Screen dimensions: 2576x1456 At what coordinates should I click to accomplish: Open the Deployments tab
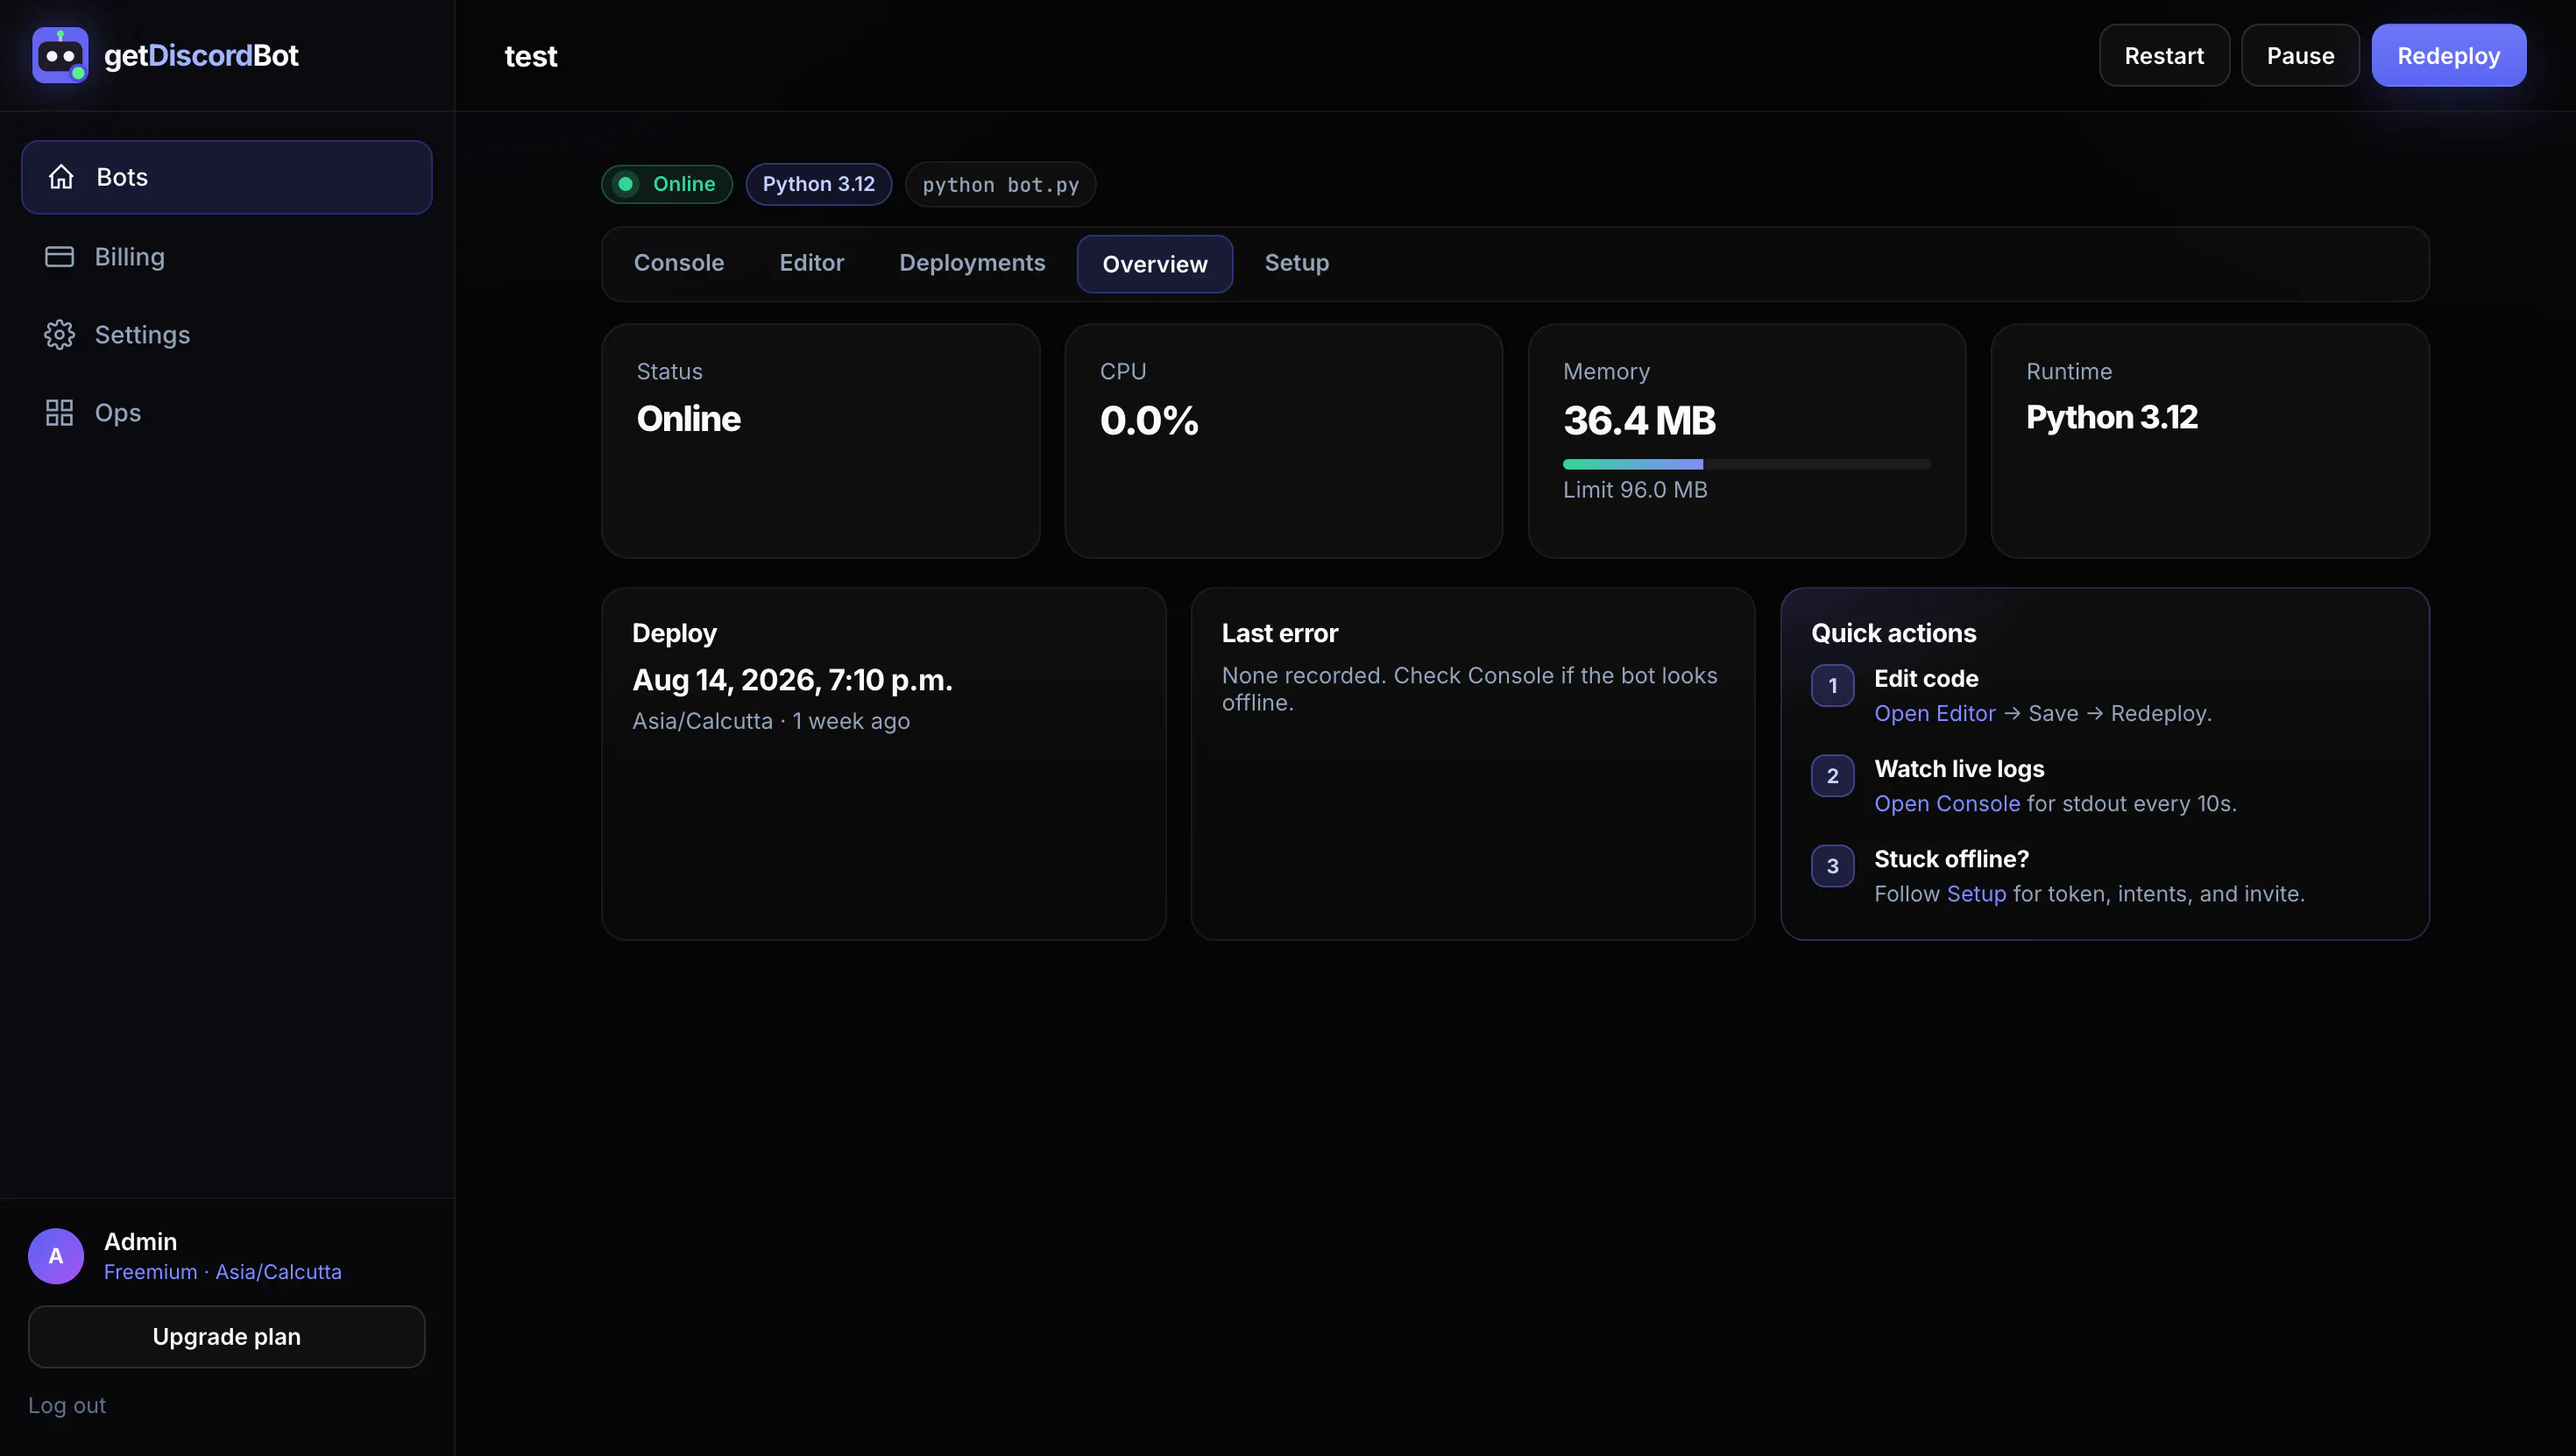point(972,263)
